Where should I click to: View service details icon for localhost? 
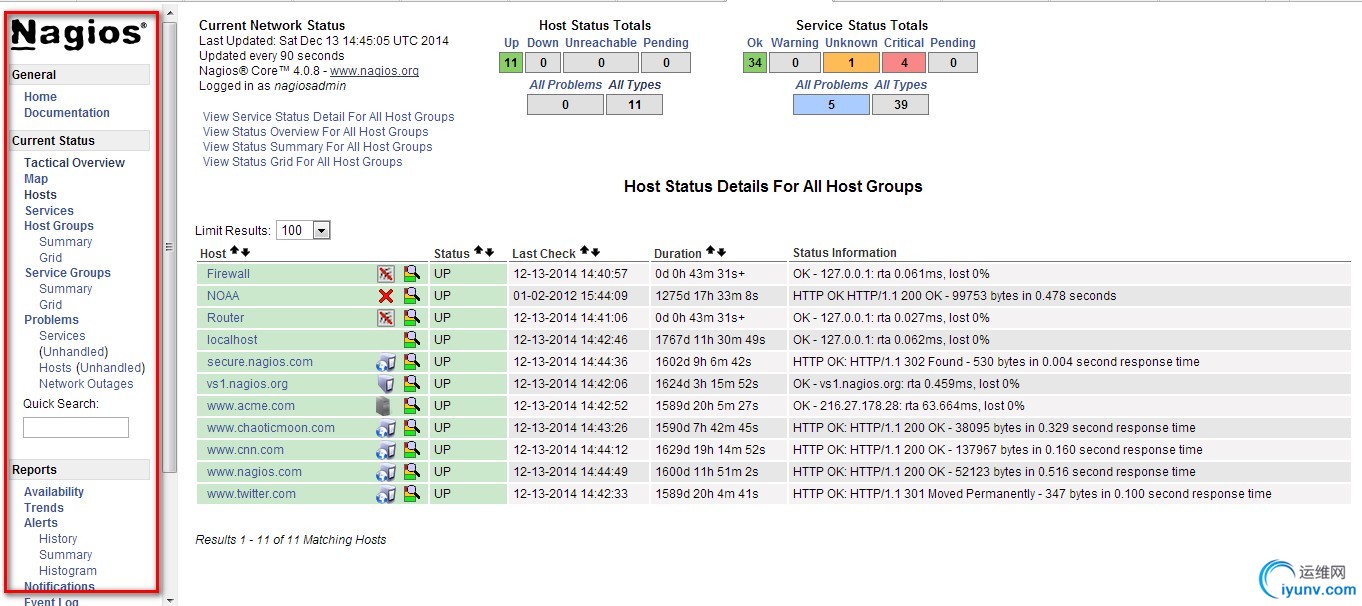pyautogui.click(x=412, y=340)
